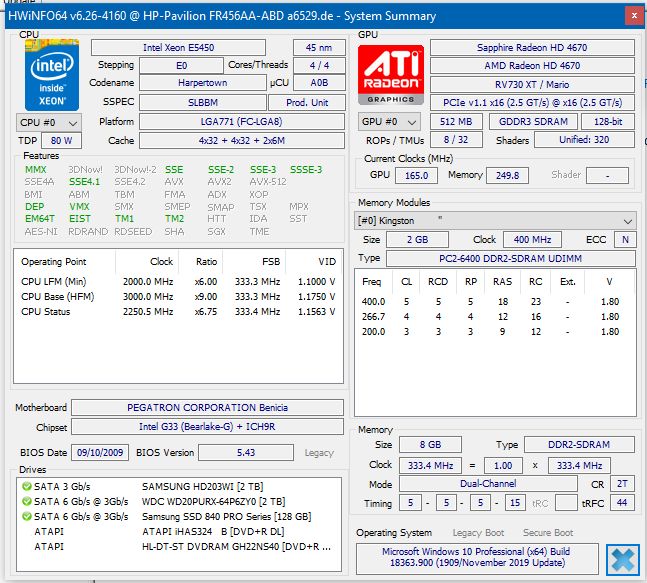Select the CPU Status row
This screenshot has width=647, height=583.
click(178, 312)
